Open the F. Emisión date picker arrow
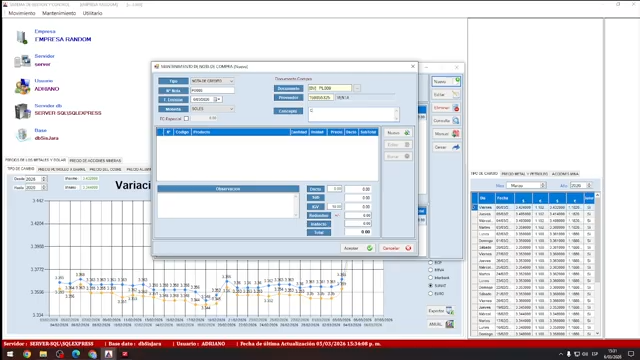The width and height of the screenshot is (640, 360). point(219,99)
